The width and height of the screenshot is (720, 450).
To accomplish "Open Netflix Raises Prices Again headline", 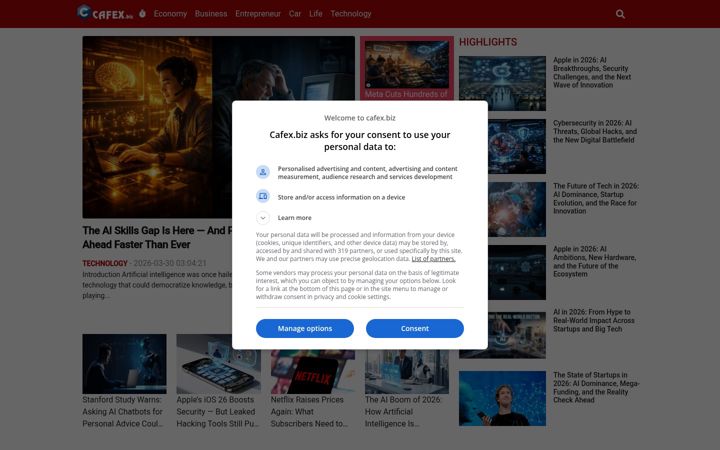I will click(x=309, y=412).
